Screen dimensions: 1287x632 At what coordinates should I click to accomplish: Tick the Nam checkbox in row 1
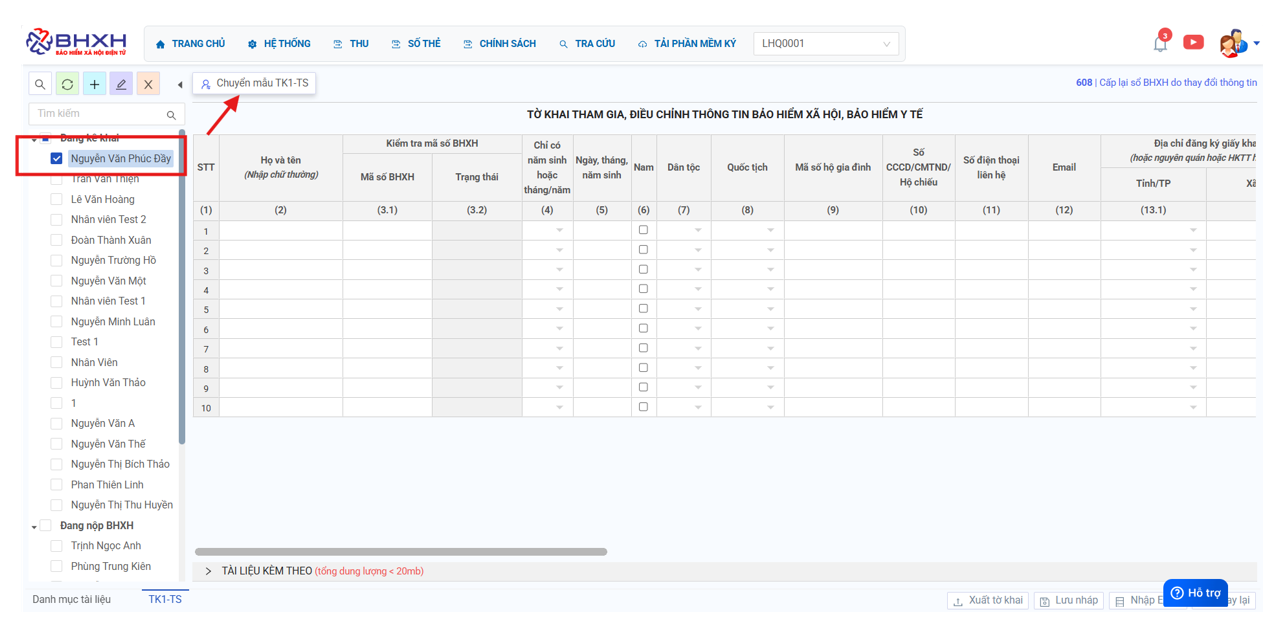pyautogui.click(x=643, y=230)
